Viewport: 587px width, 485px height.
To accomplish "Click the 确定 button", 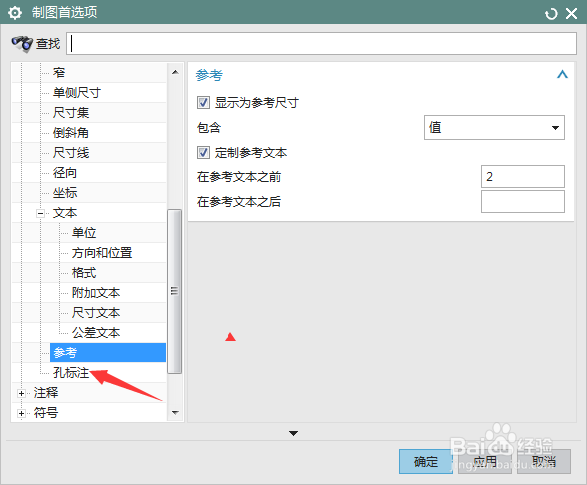I will [x=426, y=461].
